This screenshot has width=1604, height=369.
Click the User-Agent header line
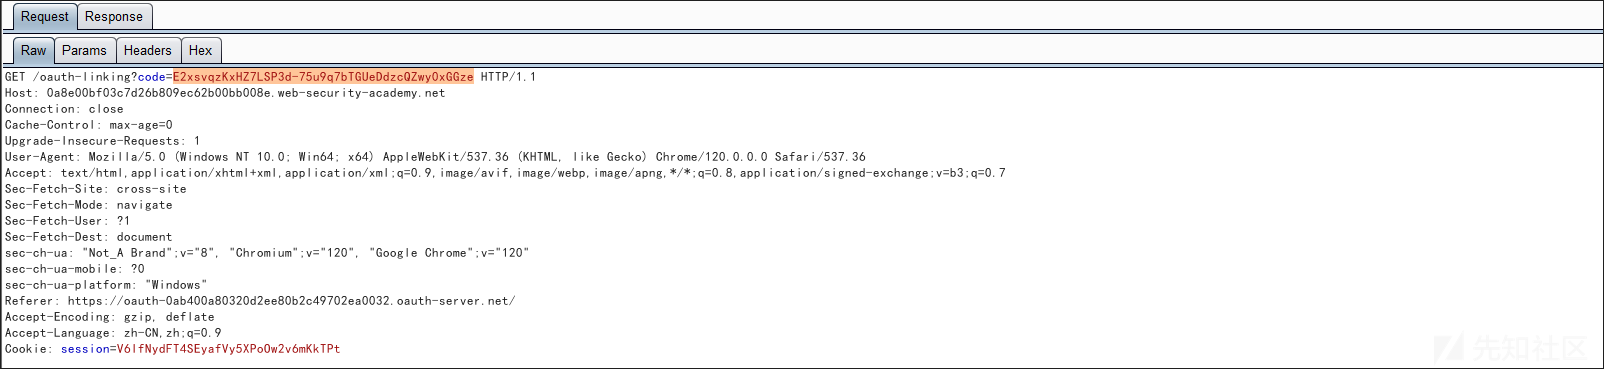[x=435, y=157]
